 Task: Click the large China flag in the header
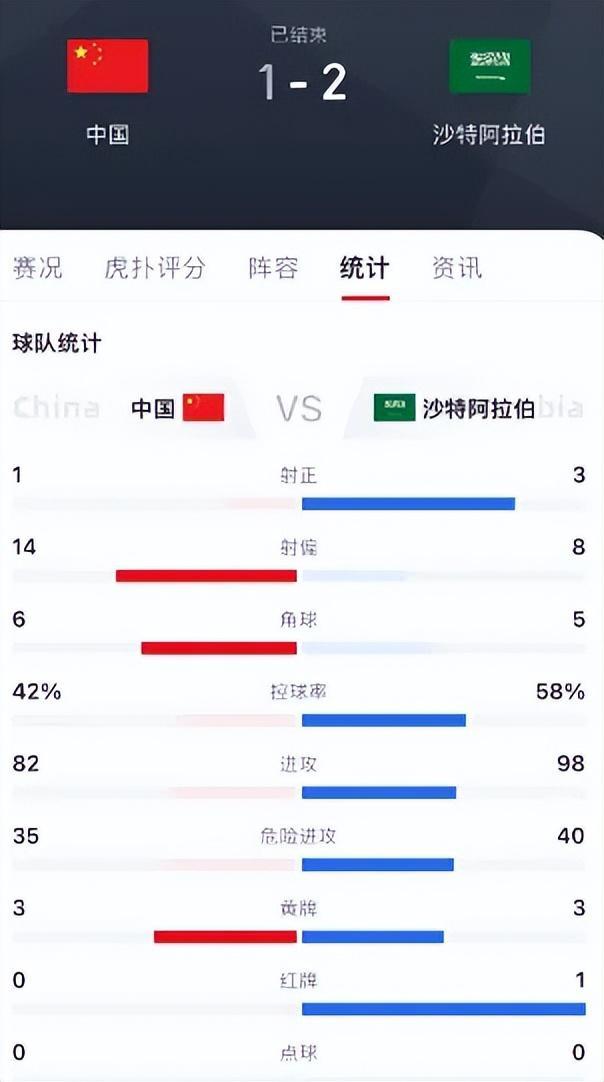(x=108, y=67)
